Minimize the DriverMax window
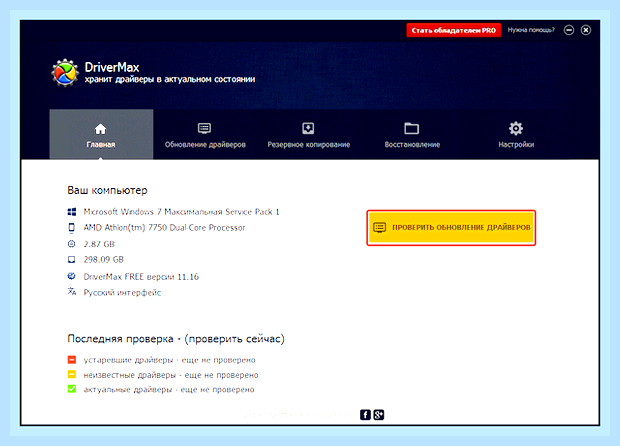Image resolution: width=620 pixels, height=446 pixels. [x=569, y=30]
